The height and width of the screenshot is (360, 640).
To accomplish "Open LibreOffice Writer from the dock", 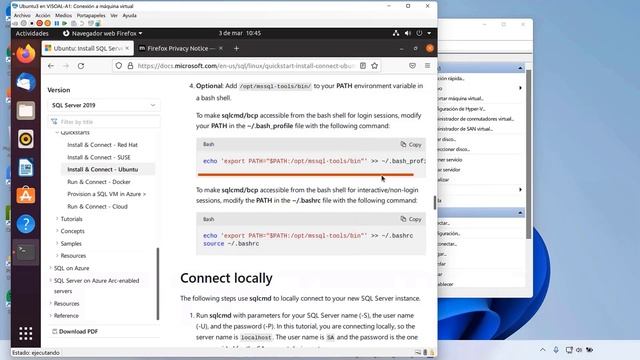I will 26,167.
